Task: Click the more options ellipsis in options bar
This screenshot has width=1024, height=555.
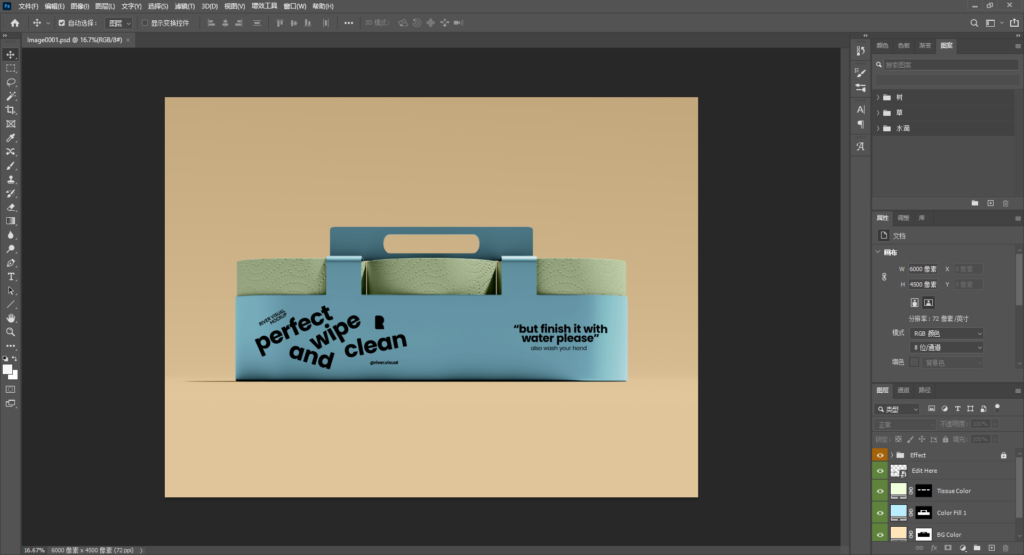Action: click(x=349, y=23)
